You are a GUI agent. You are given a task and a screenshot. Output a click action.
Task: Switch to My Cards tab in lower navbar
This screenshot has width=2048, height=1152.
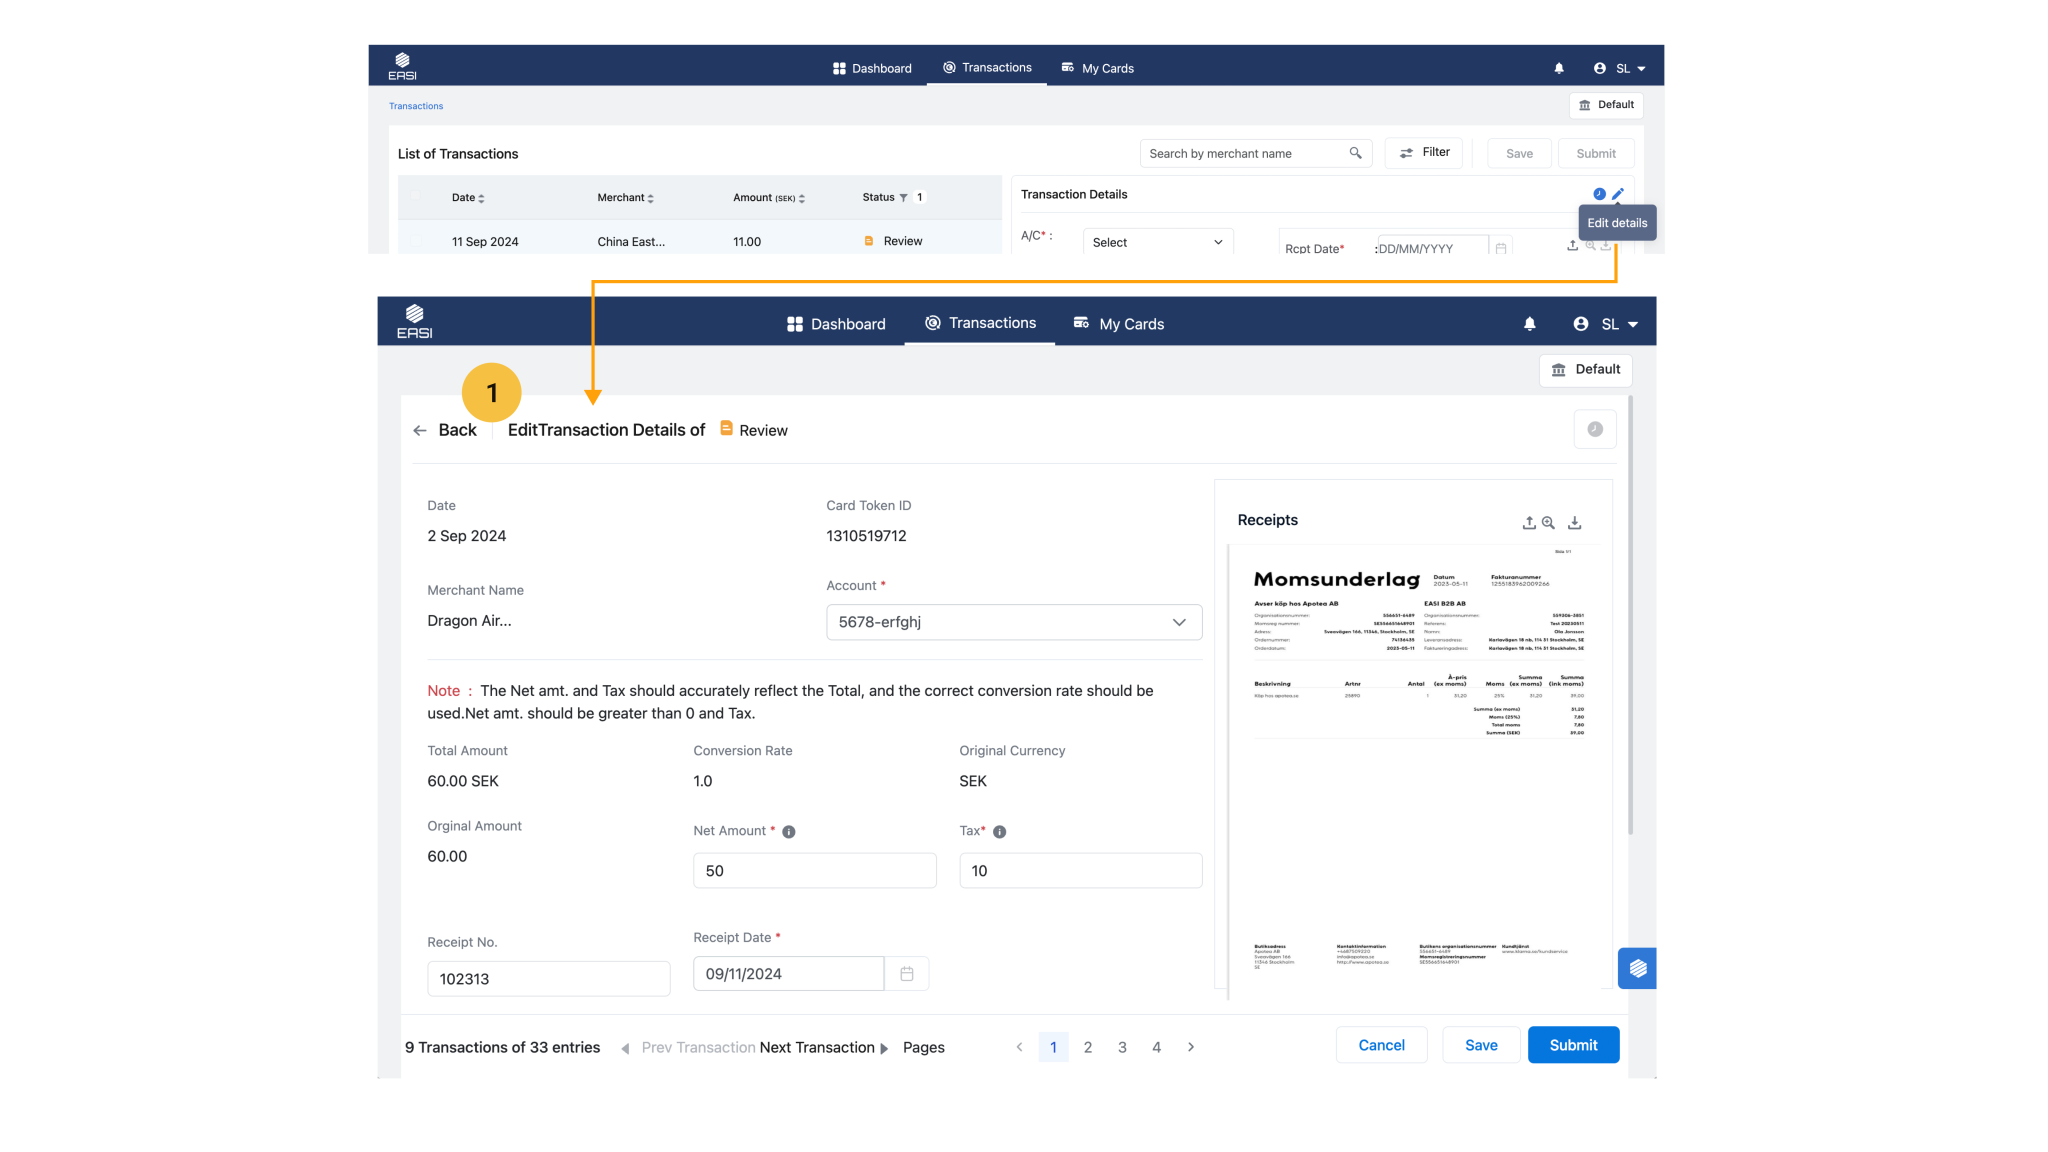coord(1119,324)
